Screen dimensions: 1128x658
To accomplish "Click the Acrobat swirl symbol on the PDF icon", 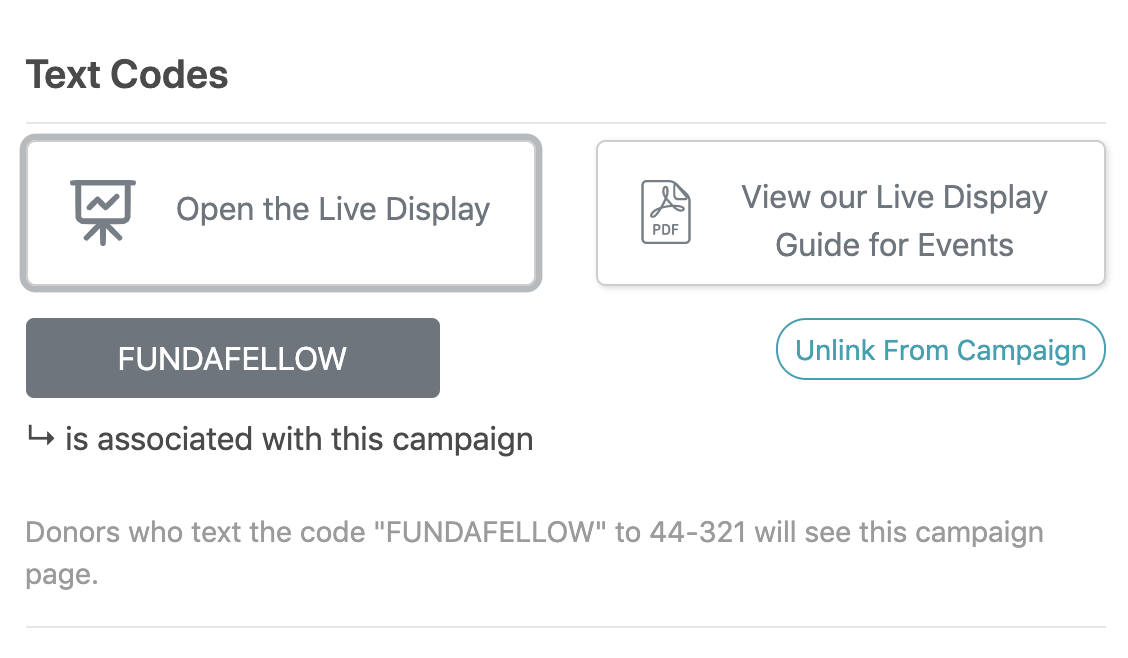I will click(x=668, y=201).
